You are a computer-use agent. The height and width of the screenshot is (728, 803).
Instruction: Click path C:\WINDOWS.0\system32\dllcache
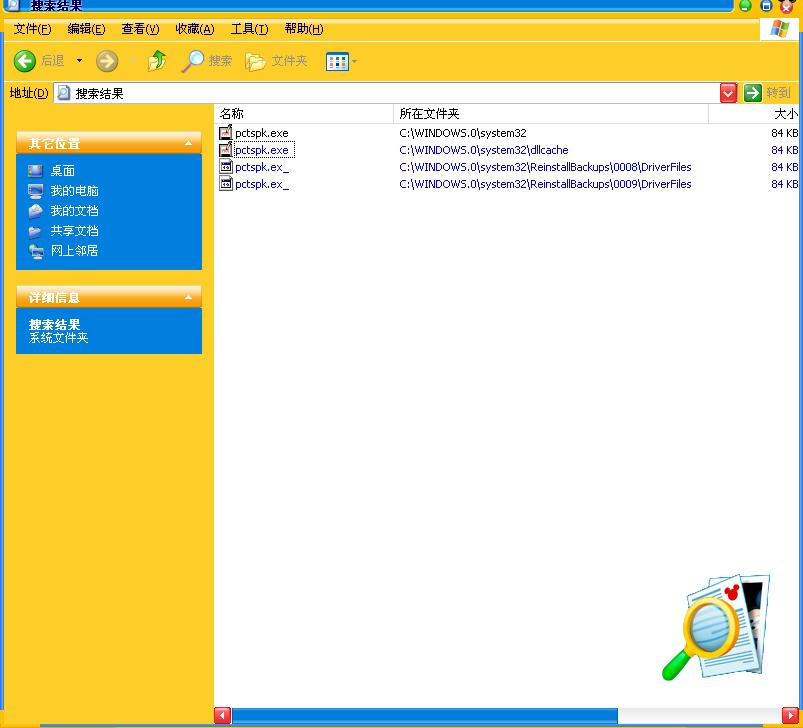[483, 150]
